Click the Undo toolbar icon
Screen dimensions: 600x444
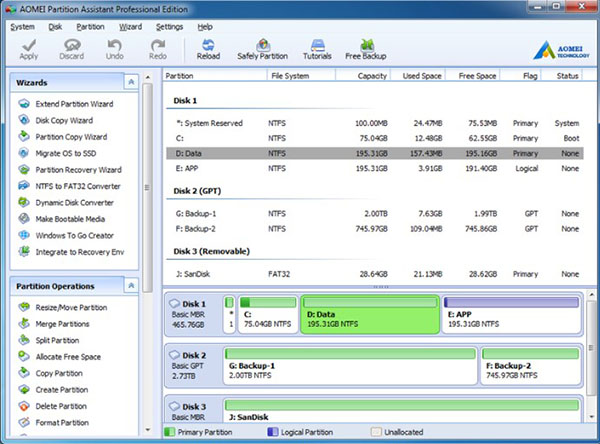(114, 49)
